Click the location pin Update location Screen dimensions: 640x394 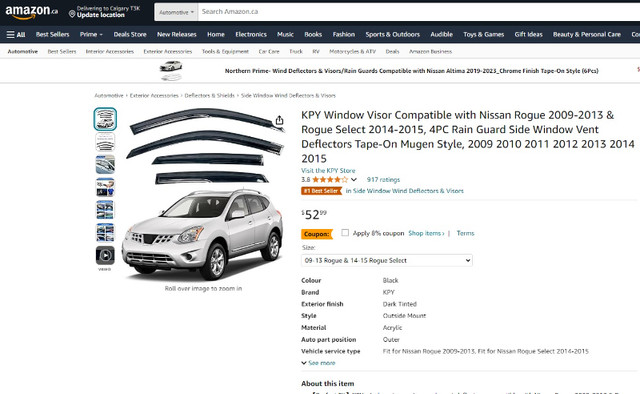(104, 12)
